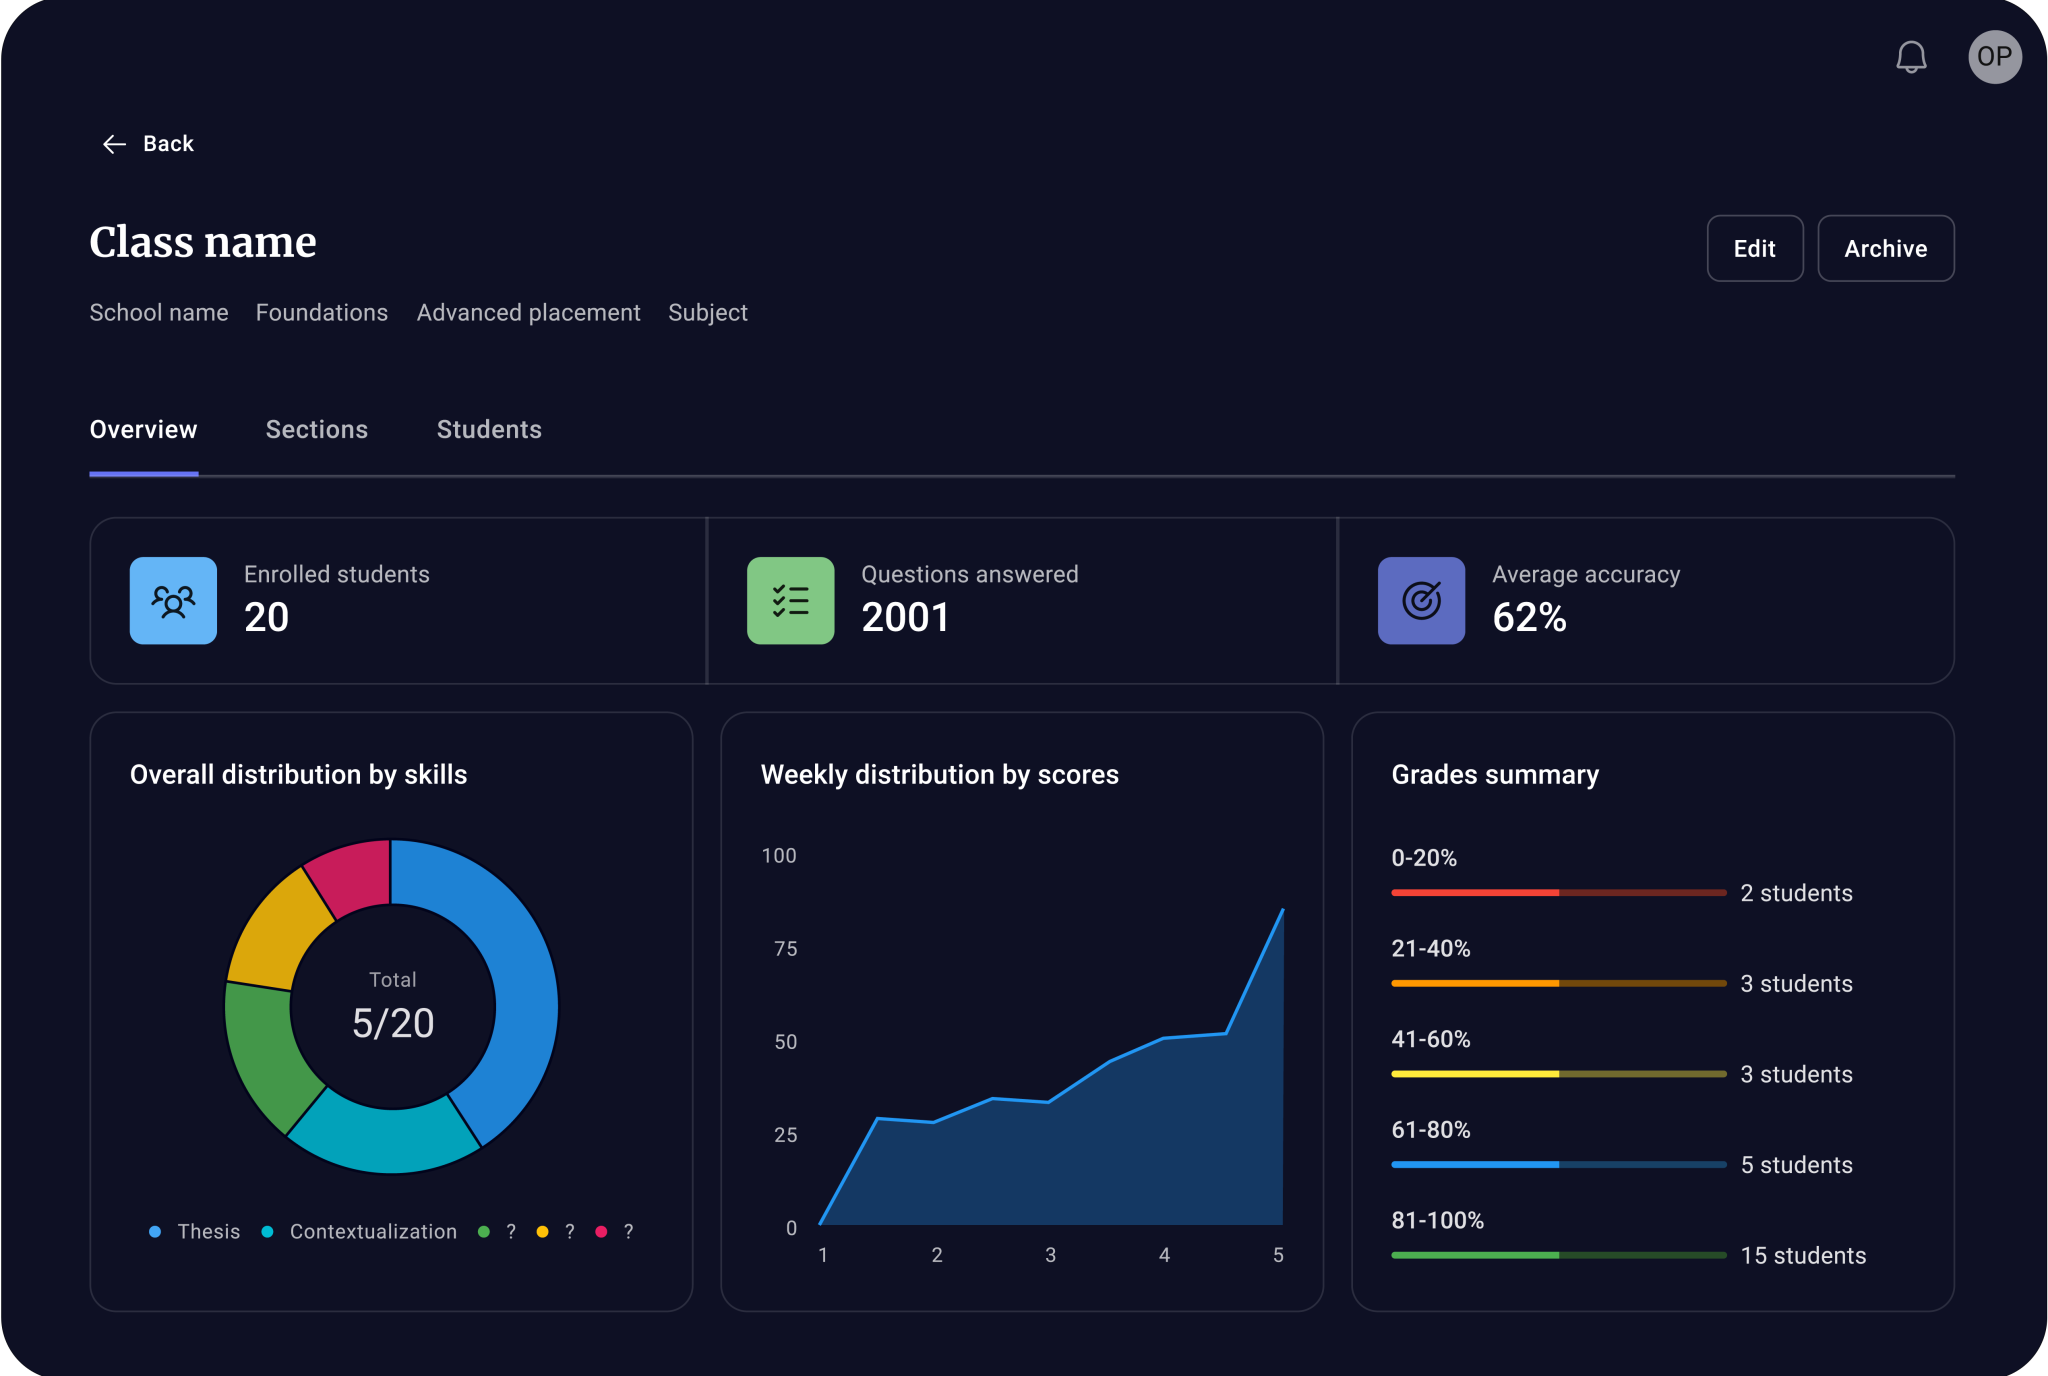Open the notifications bell icon
Image resolution: width=2048 pixels, height=1376 pixels.
(1911, 57)
